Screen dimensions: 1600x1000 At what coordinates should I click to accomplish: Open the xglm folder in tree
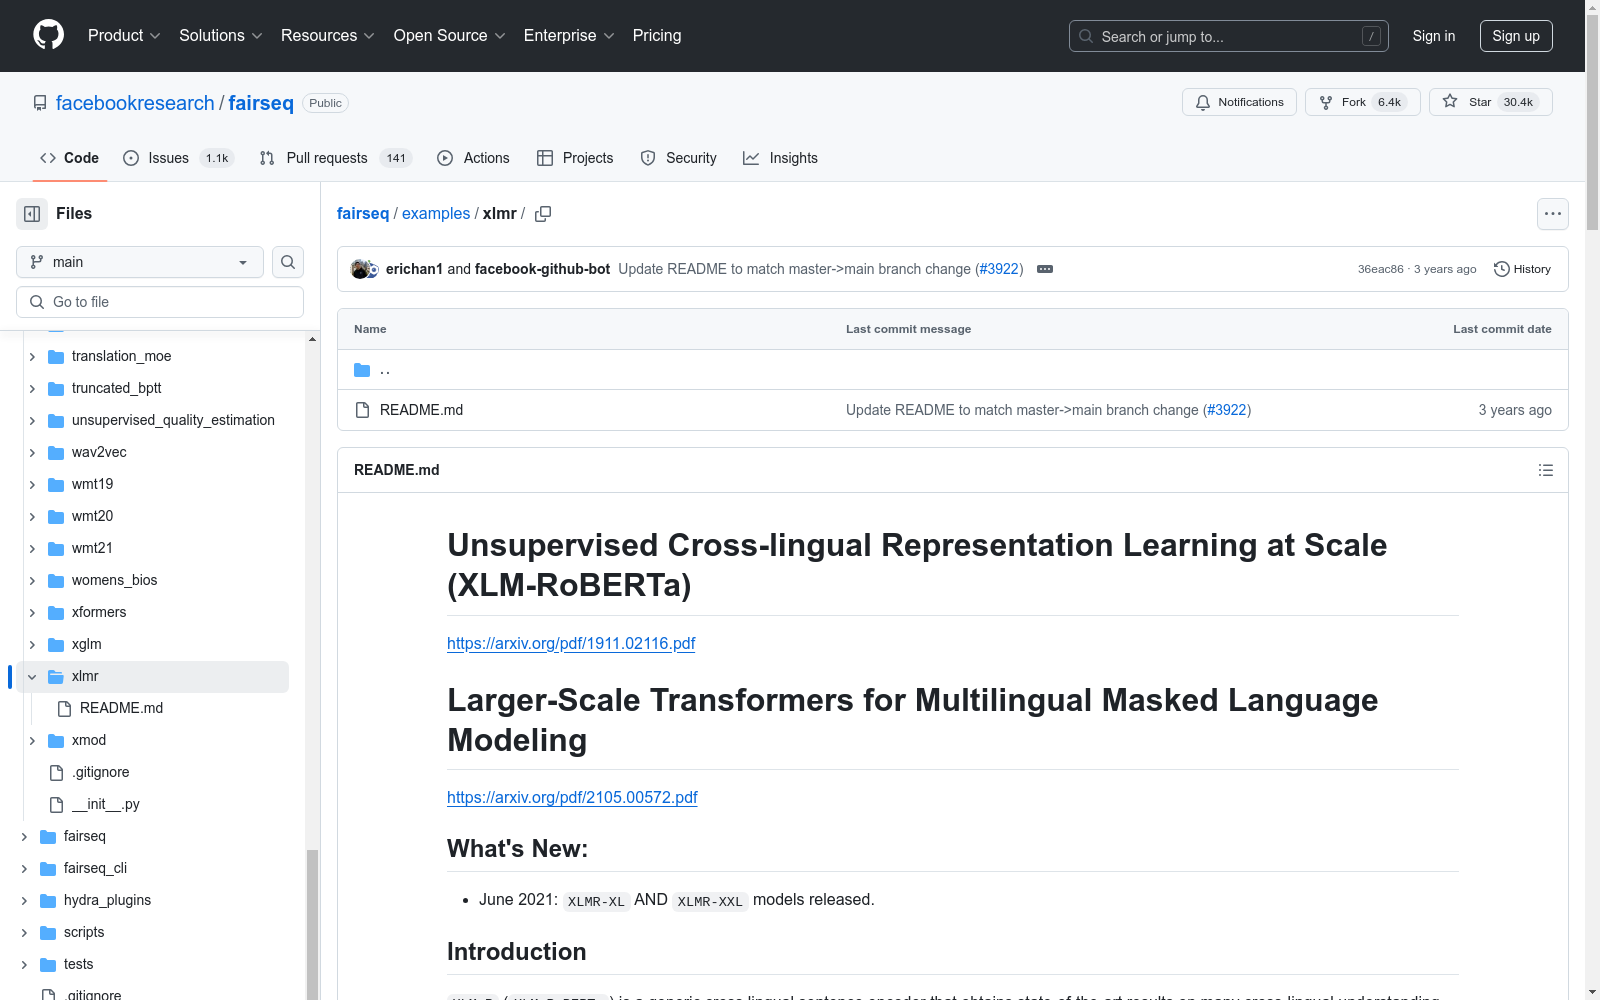point(86,644)
